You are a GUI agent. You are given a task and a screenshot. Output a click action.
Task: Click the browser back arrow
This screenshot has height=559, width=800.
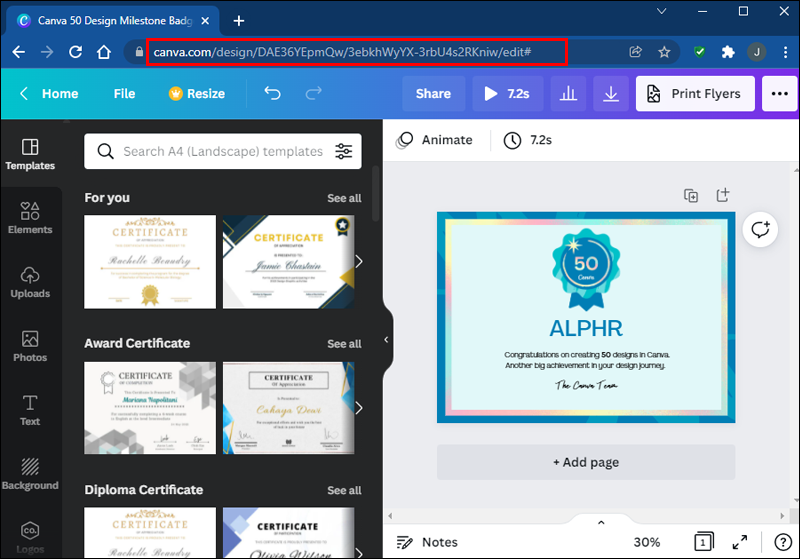(19, 52)
